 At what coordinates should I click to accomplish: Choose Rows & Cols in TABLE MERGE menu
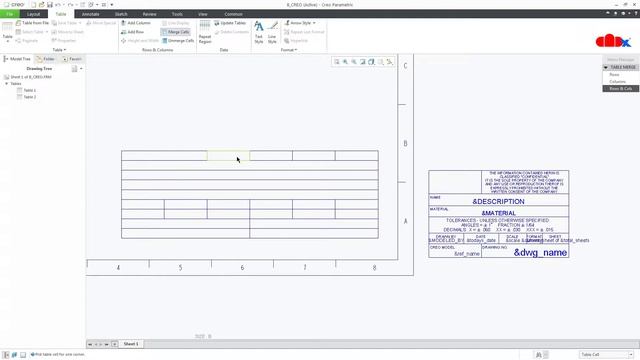click(x=620, y=89)
